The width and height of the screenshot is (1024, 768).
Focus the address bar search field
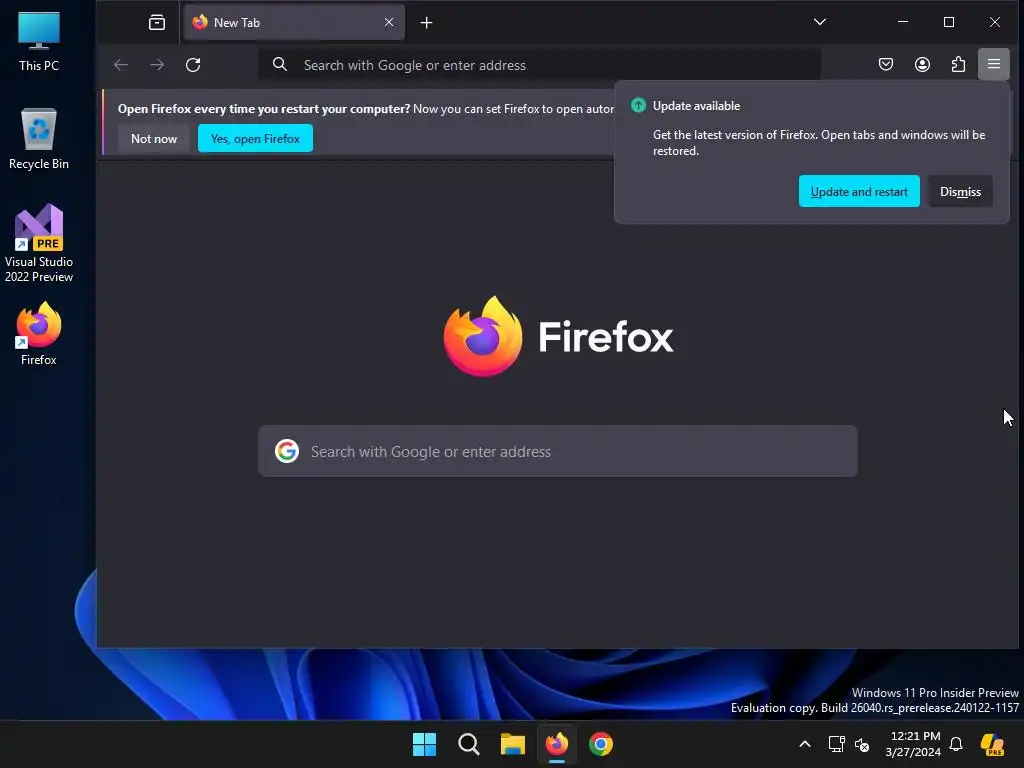(x=539, y=65)
